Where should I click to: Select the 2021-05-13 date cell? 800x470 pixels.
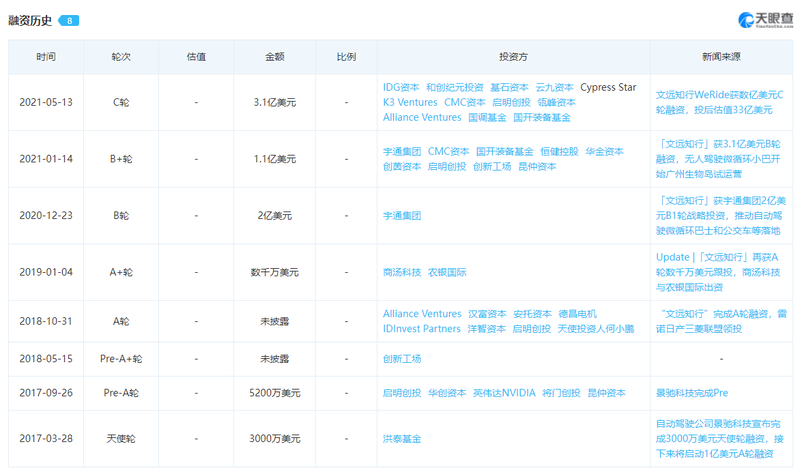(46, 102)
